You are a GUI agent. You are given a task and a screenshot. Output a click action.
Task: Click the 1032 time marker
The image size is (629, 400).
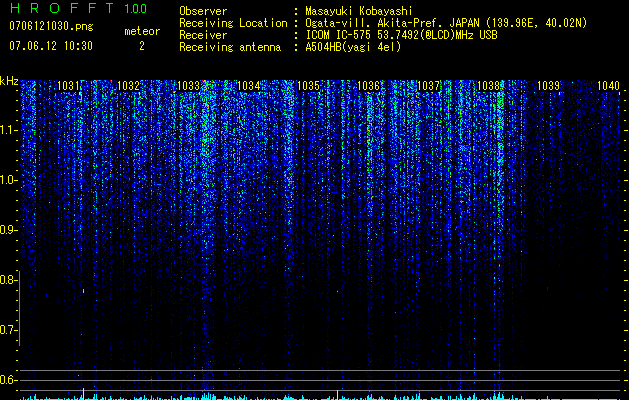[128, 86]
